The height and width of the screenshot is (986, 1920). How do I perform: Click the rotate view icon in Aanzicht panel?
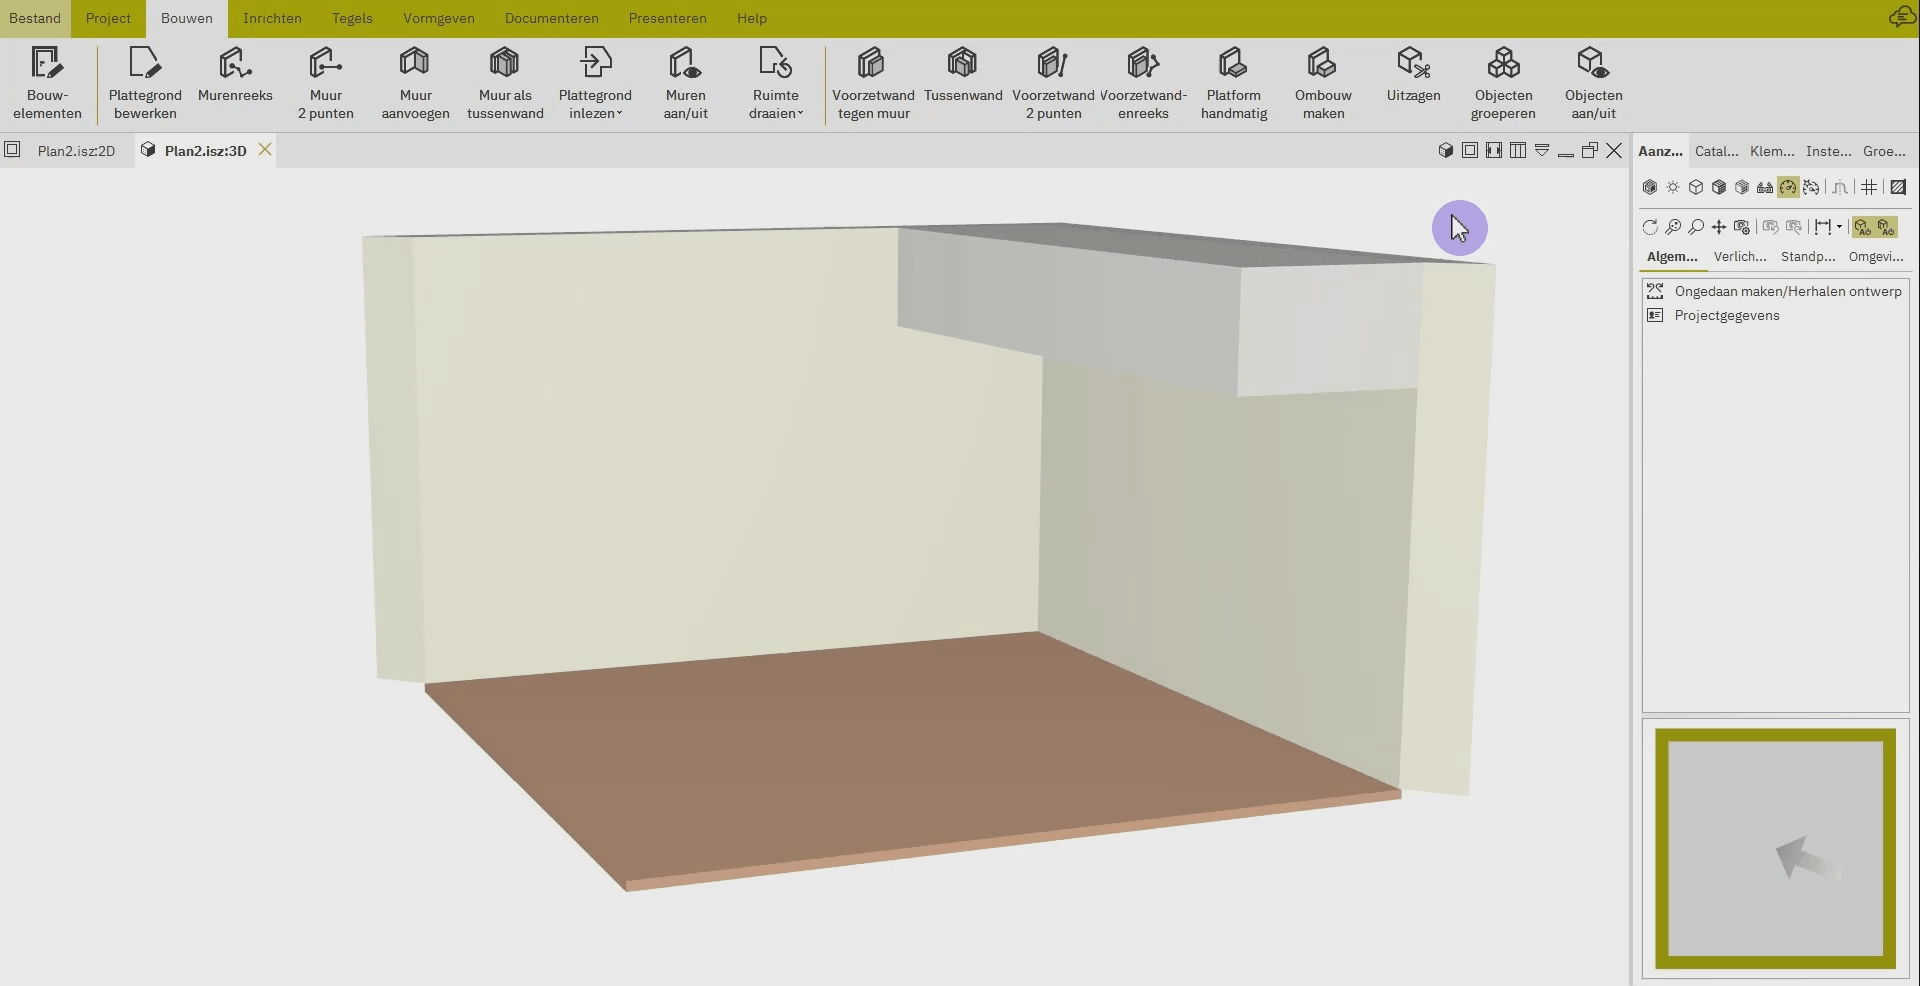pos(1649,228)
